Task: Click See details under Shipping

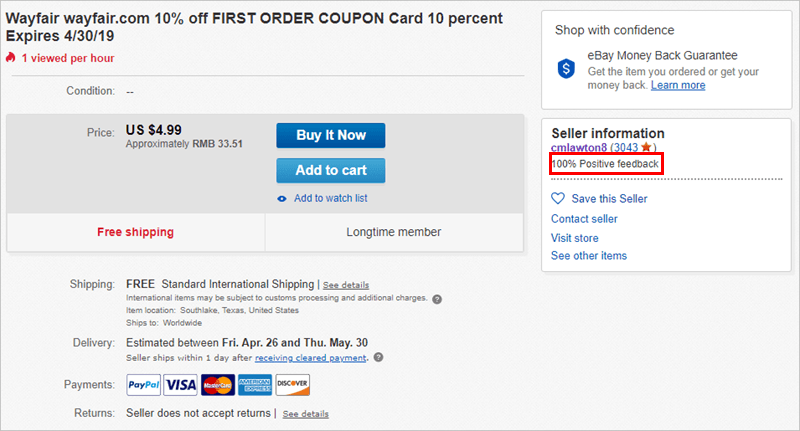Action: (x=346, y=285)
